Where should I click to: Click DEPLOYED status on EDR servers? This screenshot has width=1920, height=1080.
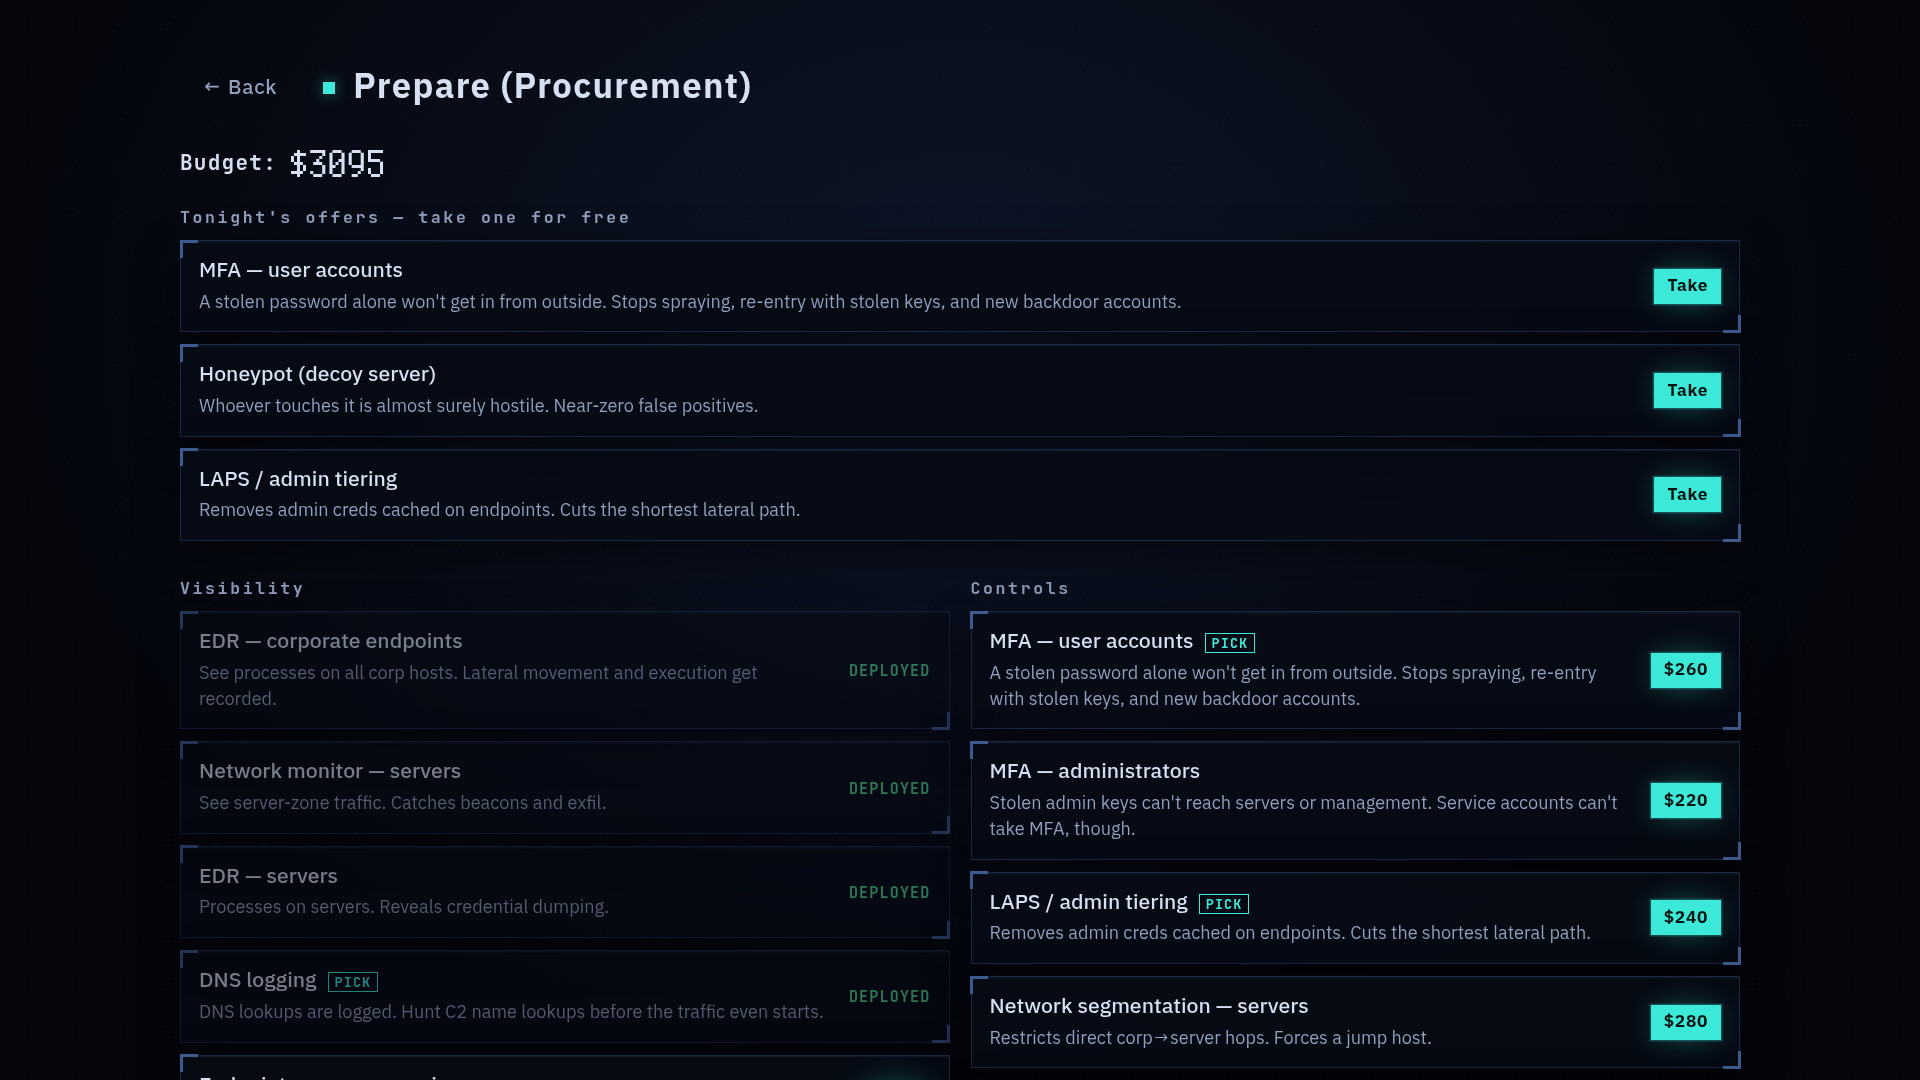(x=889, y=892)
